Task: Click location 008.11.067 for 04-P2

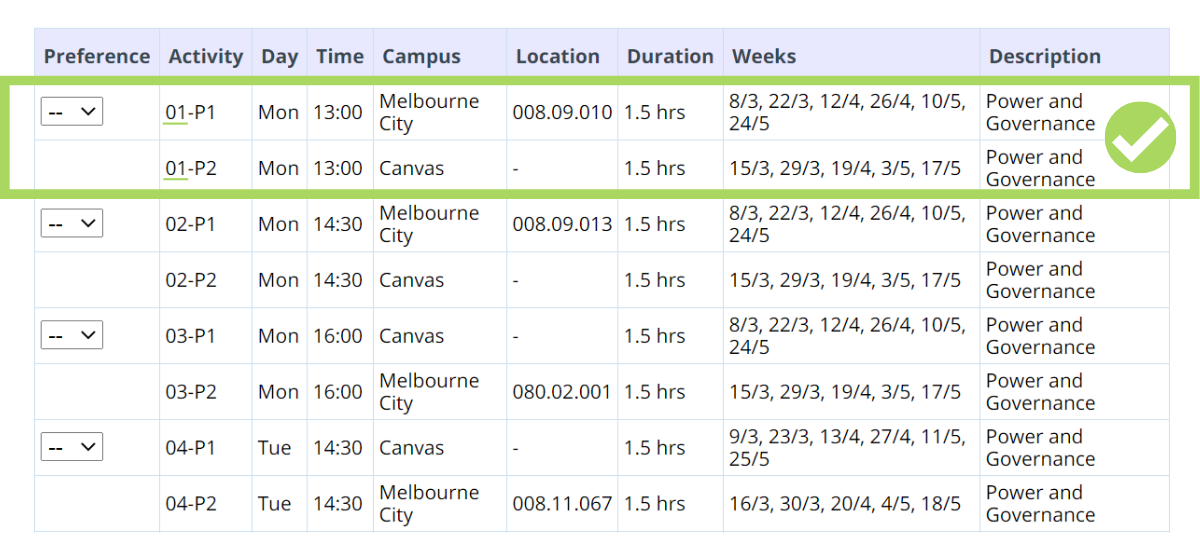Action: pos(561,504)
